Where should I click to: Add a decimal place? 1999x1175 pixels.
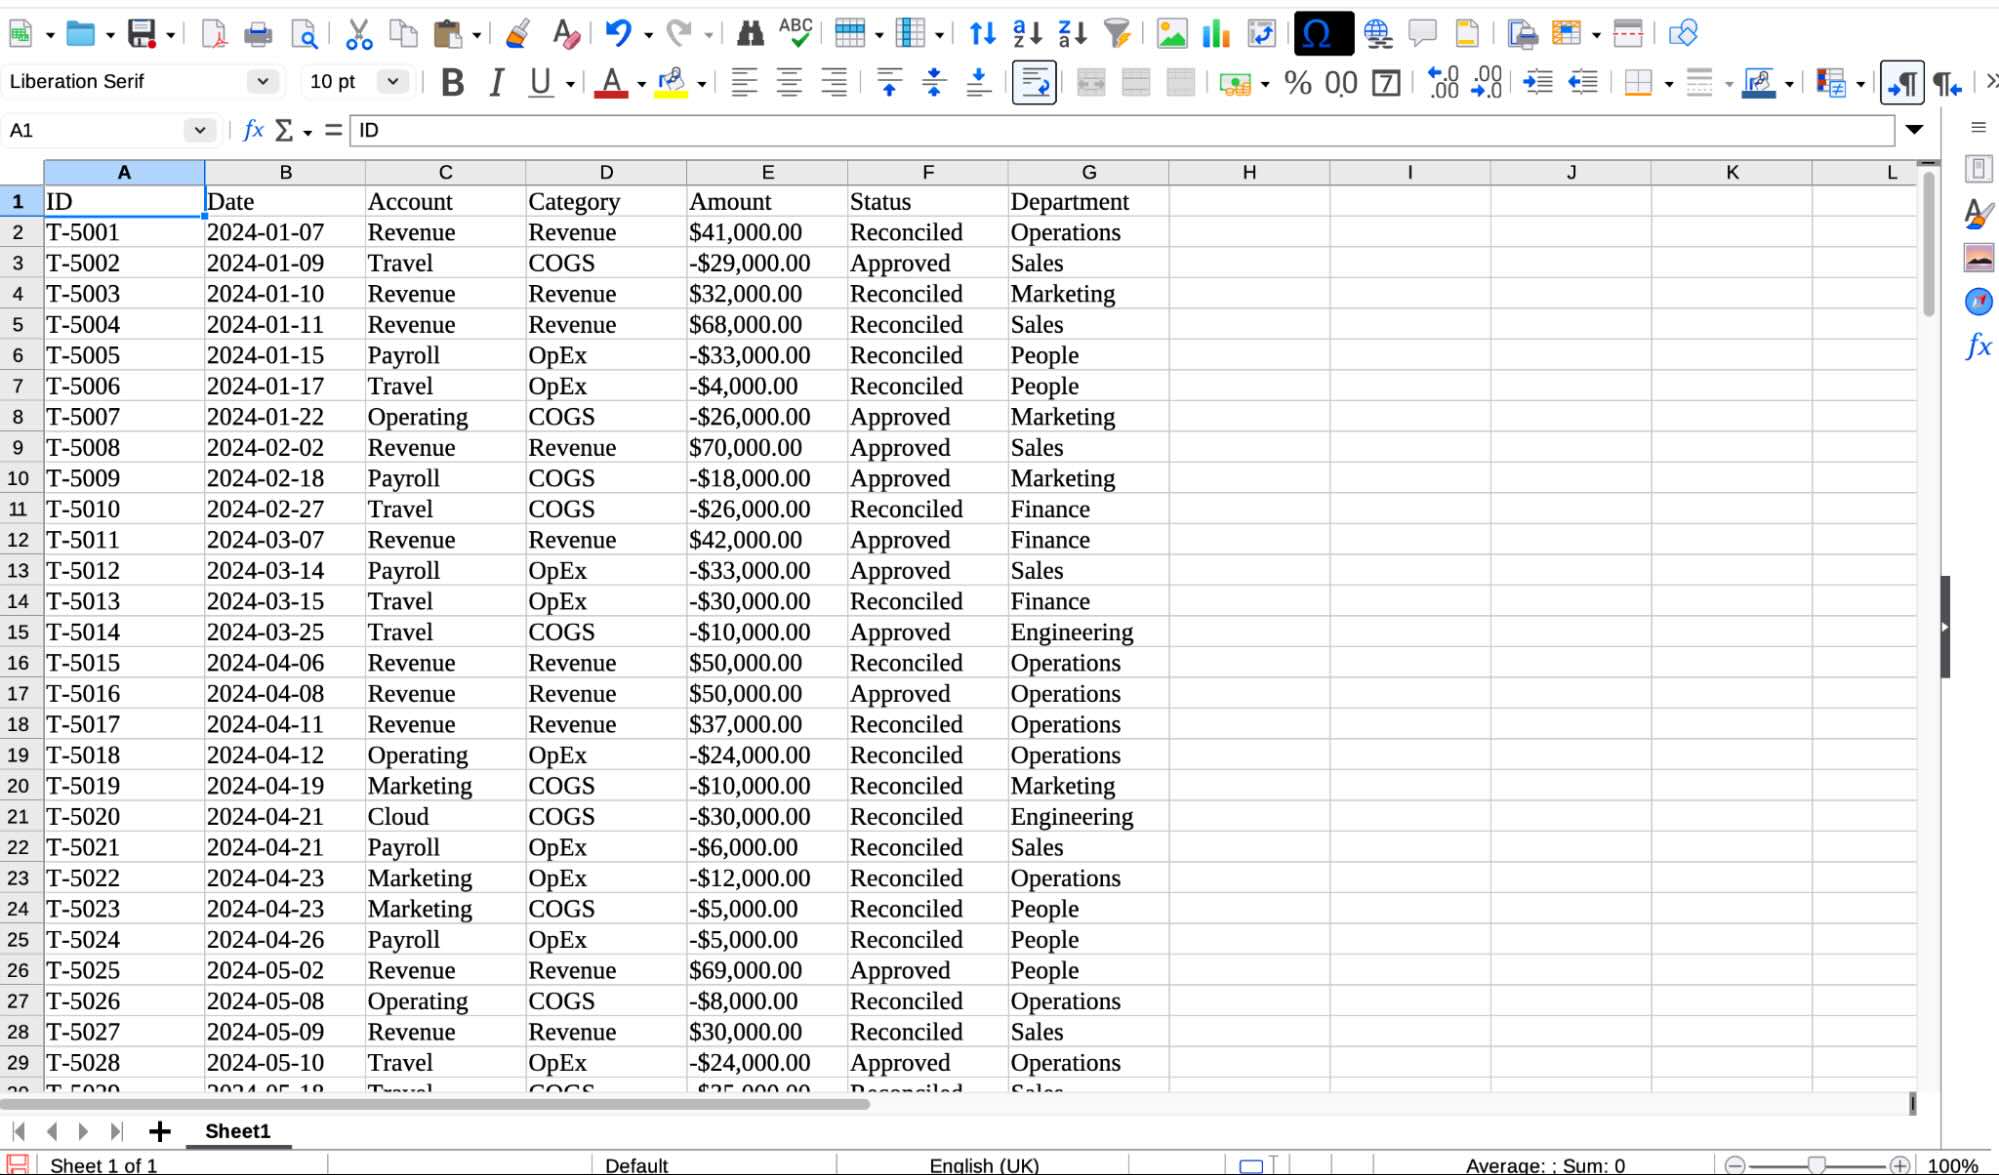[1443, 82]
